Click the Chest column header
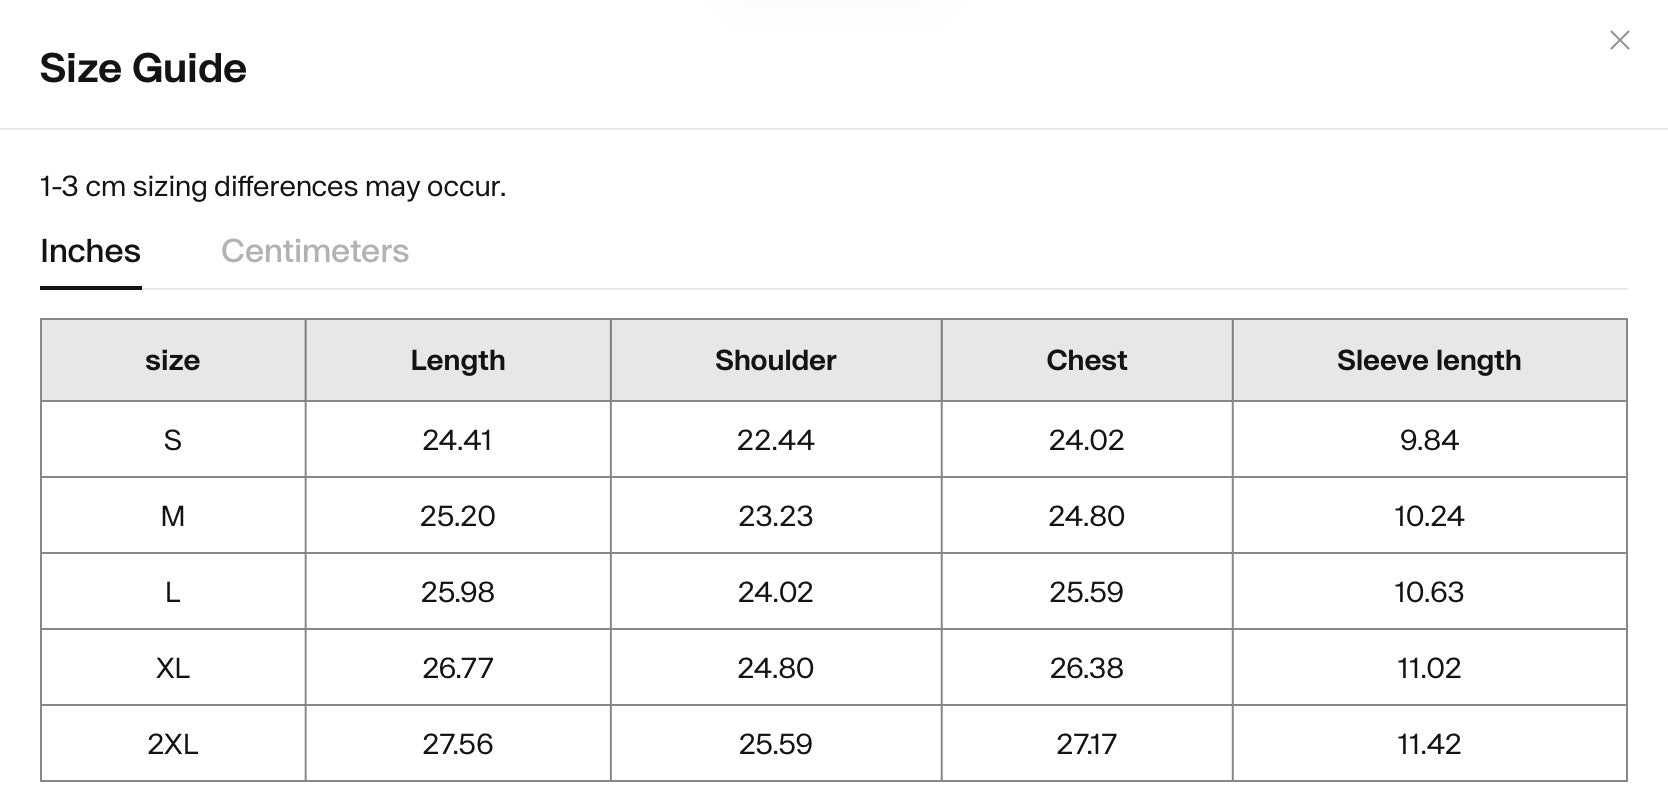Viewport: 1668px width, 800px height. pos(1087,360)
